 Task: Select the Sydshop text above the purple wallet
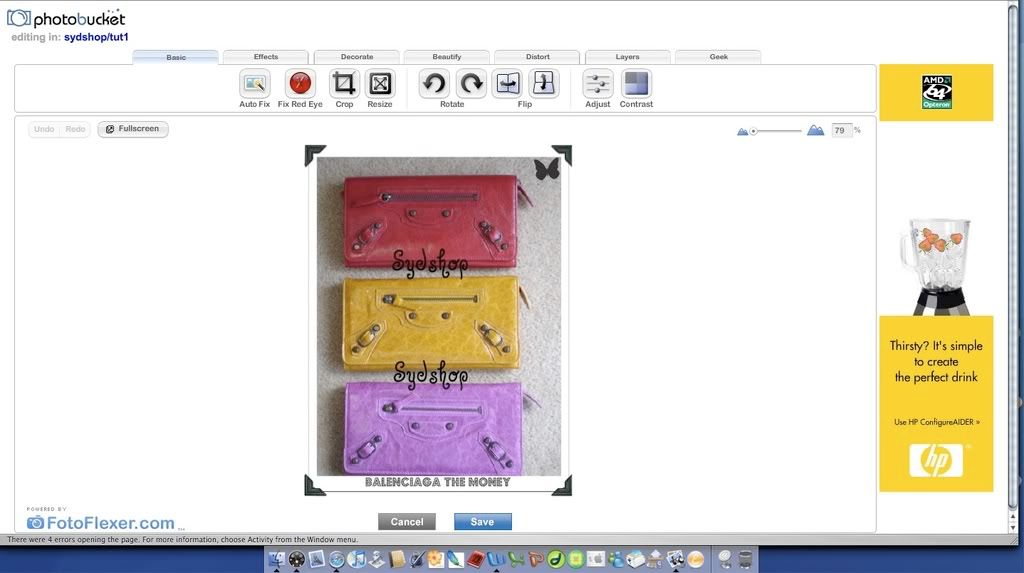click(430, 375)
